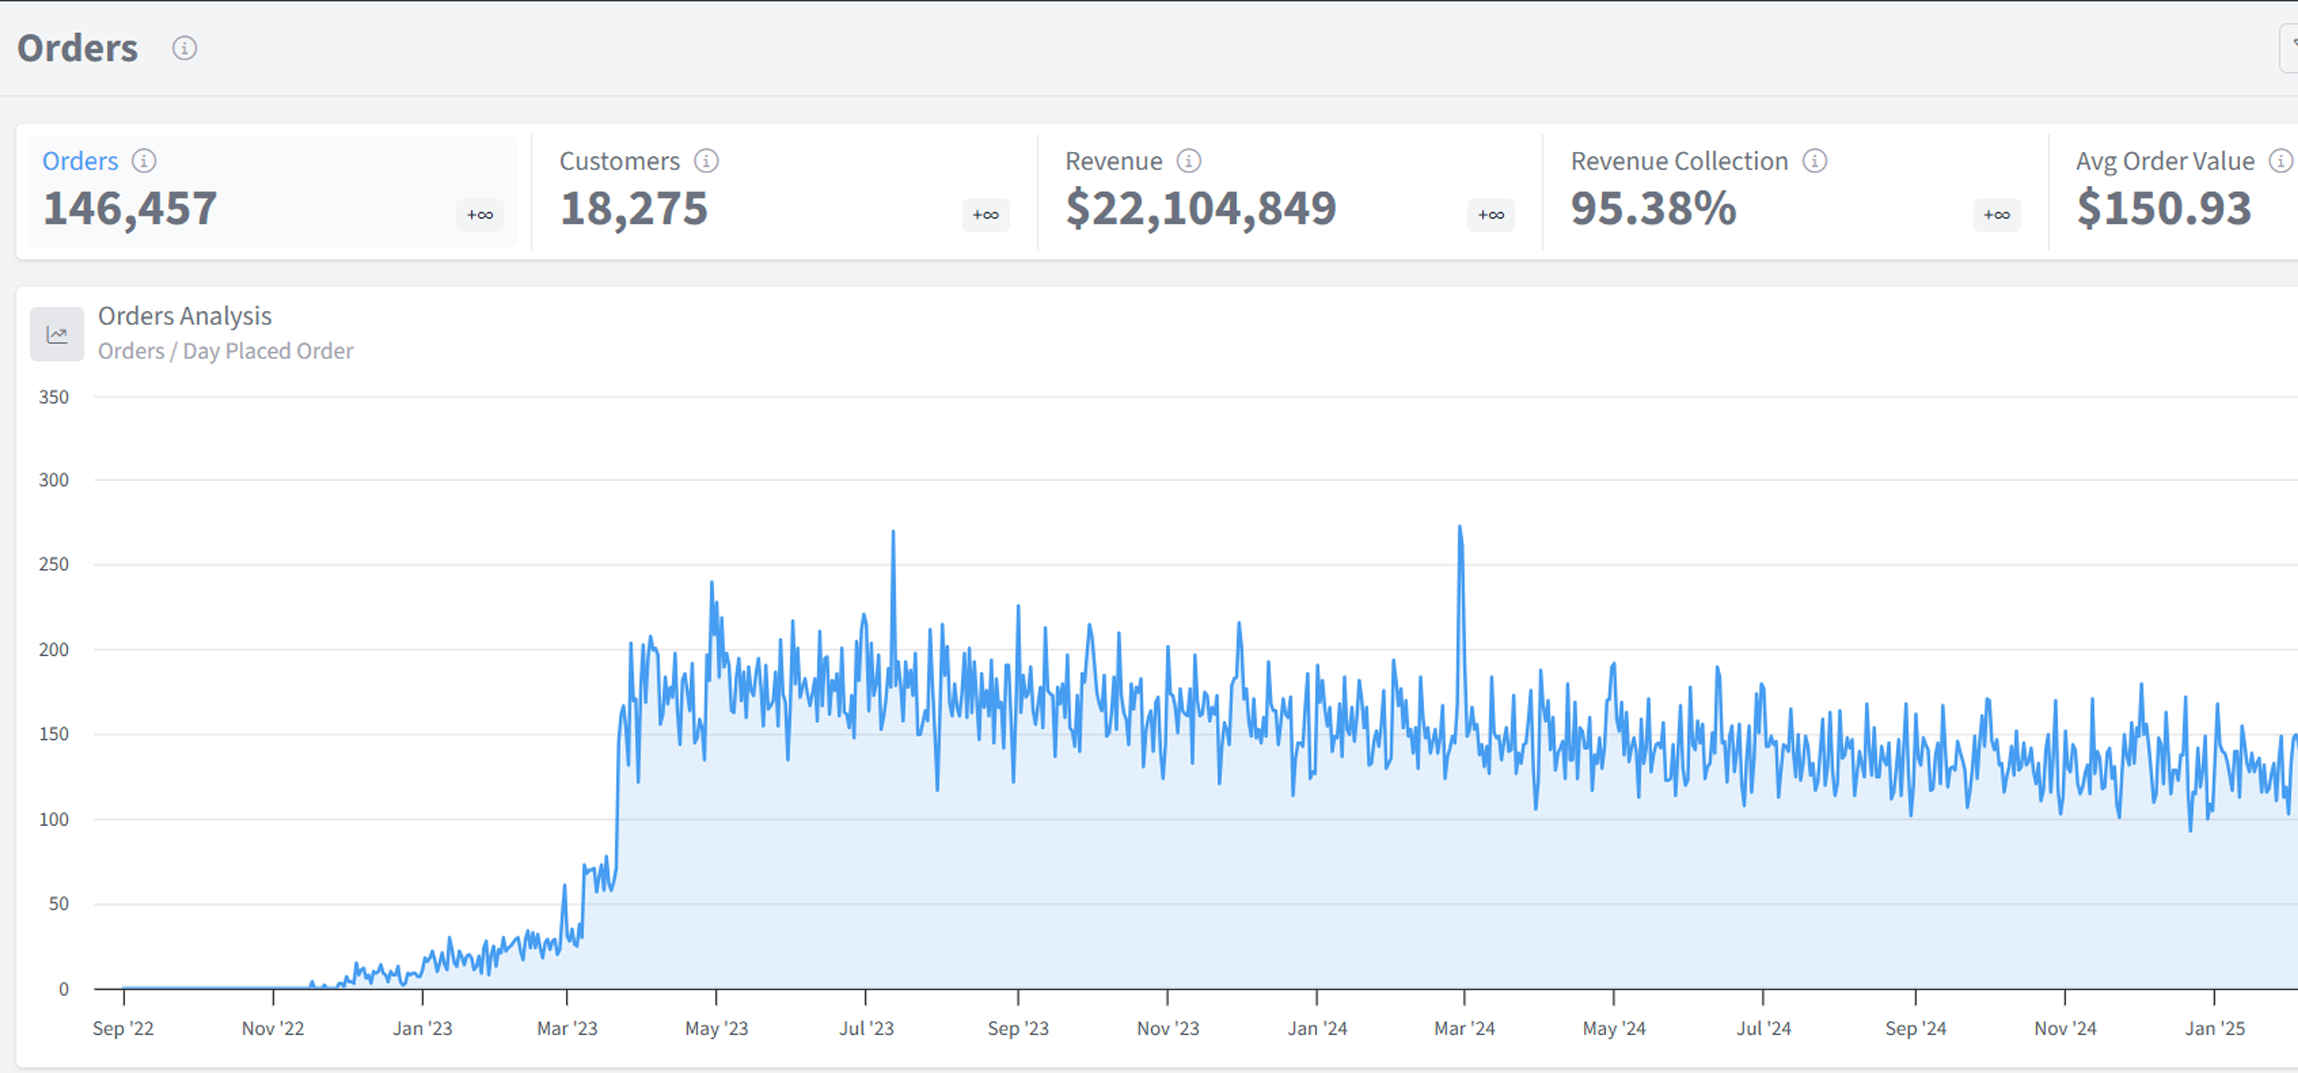Click the info icon next to Revenue

[x=1188, y=161]
